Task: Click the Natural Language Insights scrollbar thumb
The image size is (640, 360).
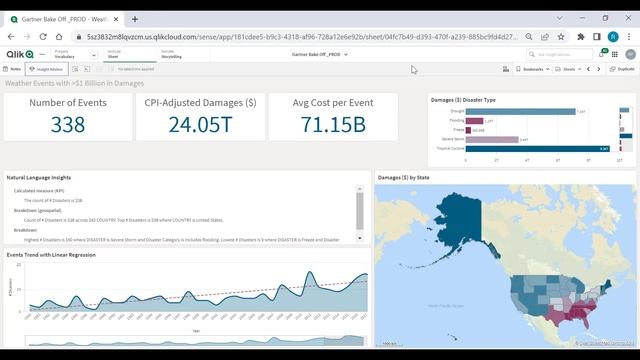Action: tap(360, 211)
